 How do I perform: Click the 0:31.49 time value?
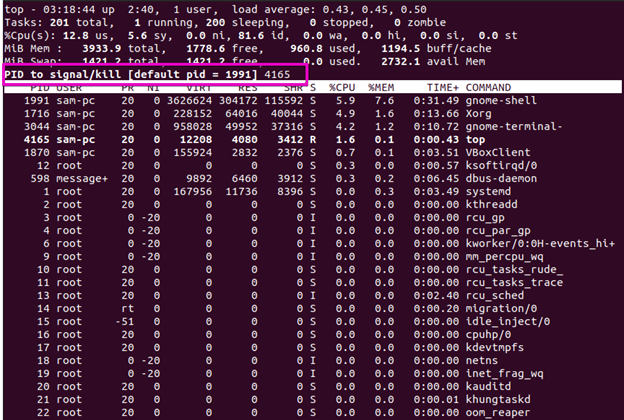tap(436, 101)
